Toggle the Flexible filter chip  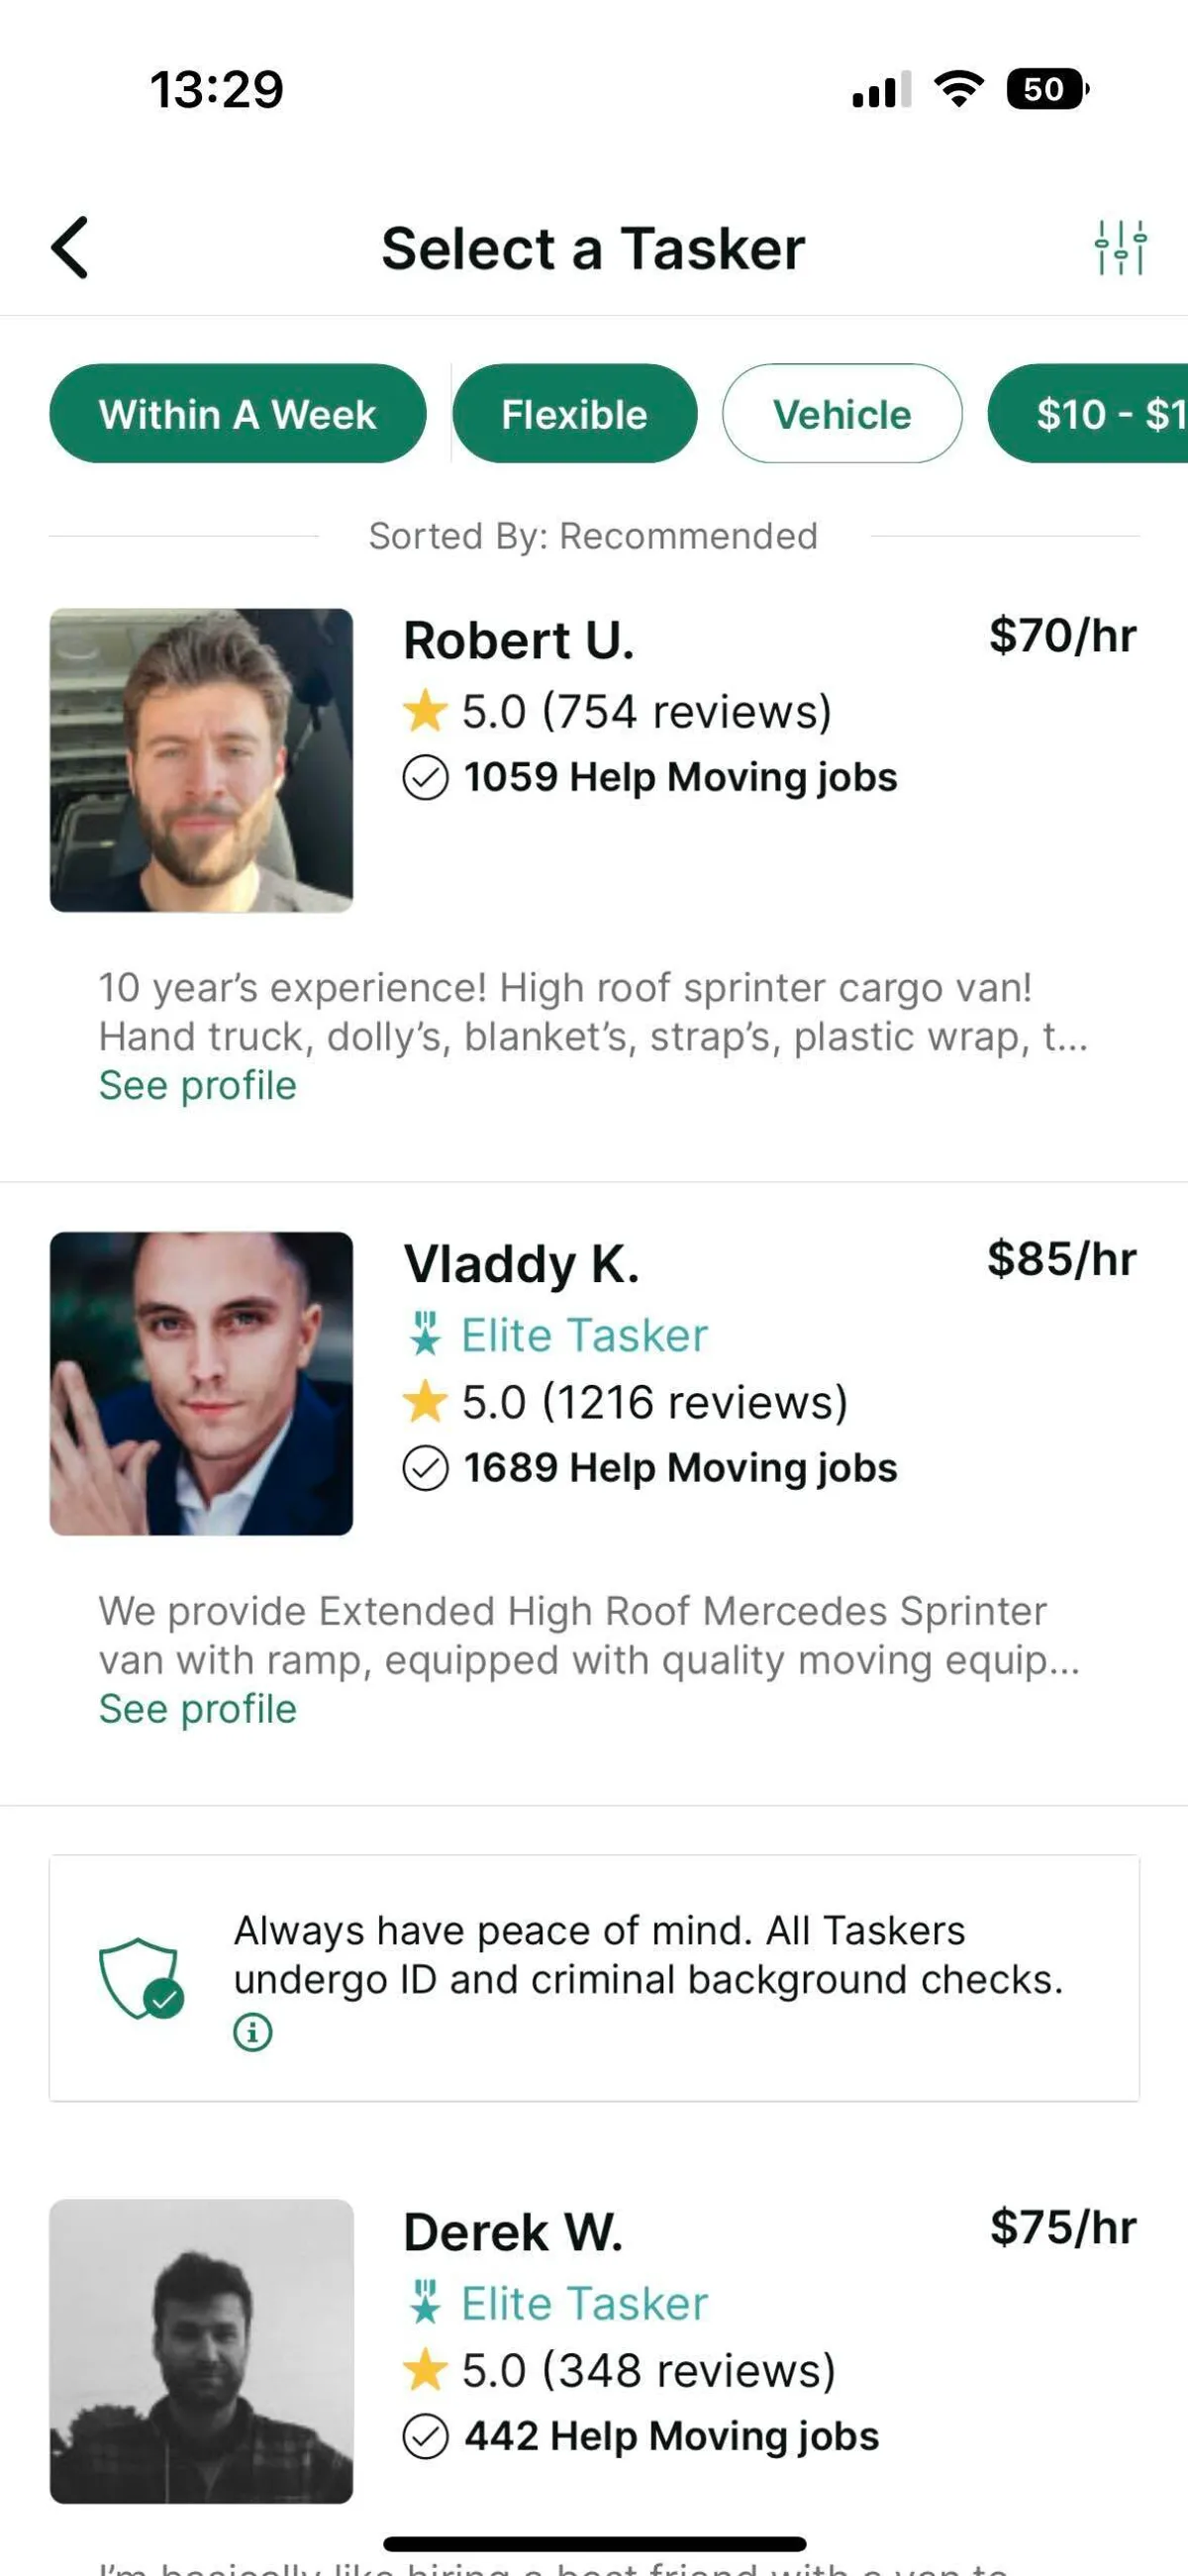pos(575,414)
